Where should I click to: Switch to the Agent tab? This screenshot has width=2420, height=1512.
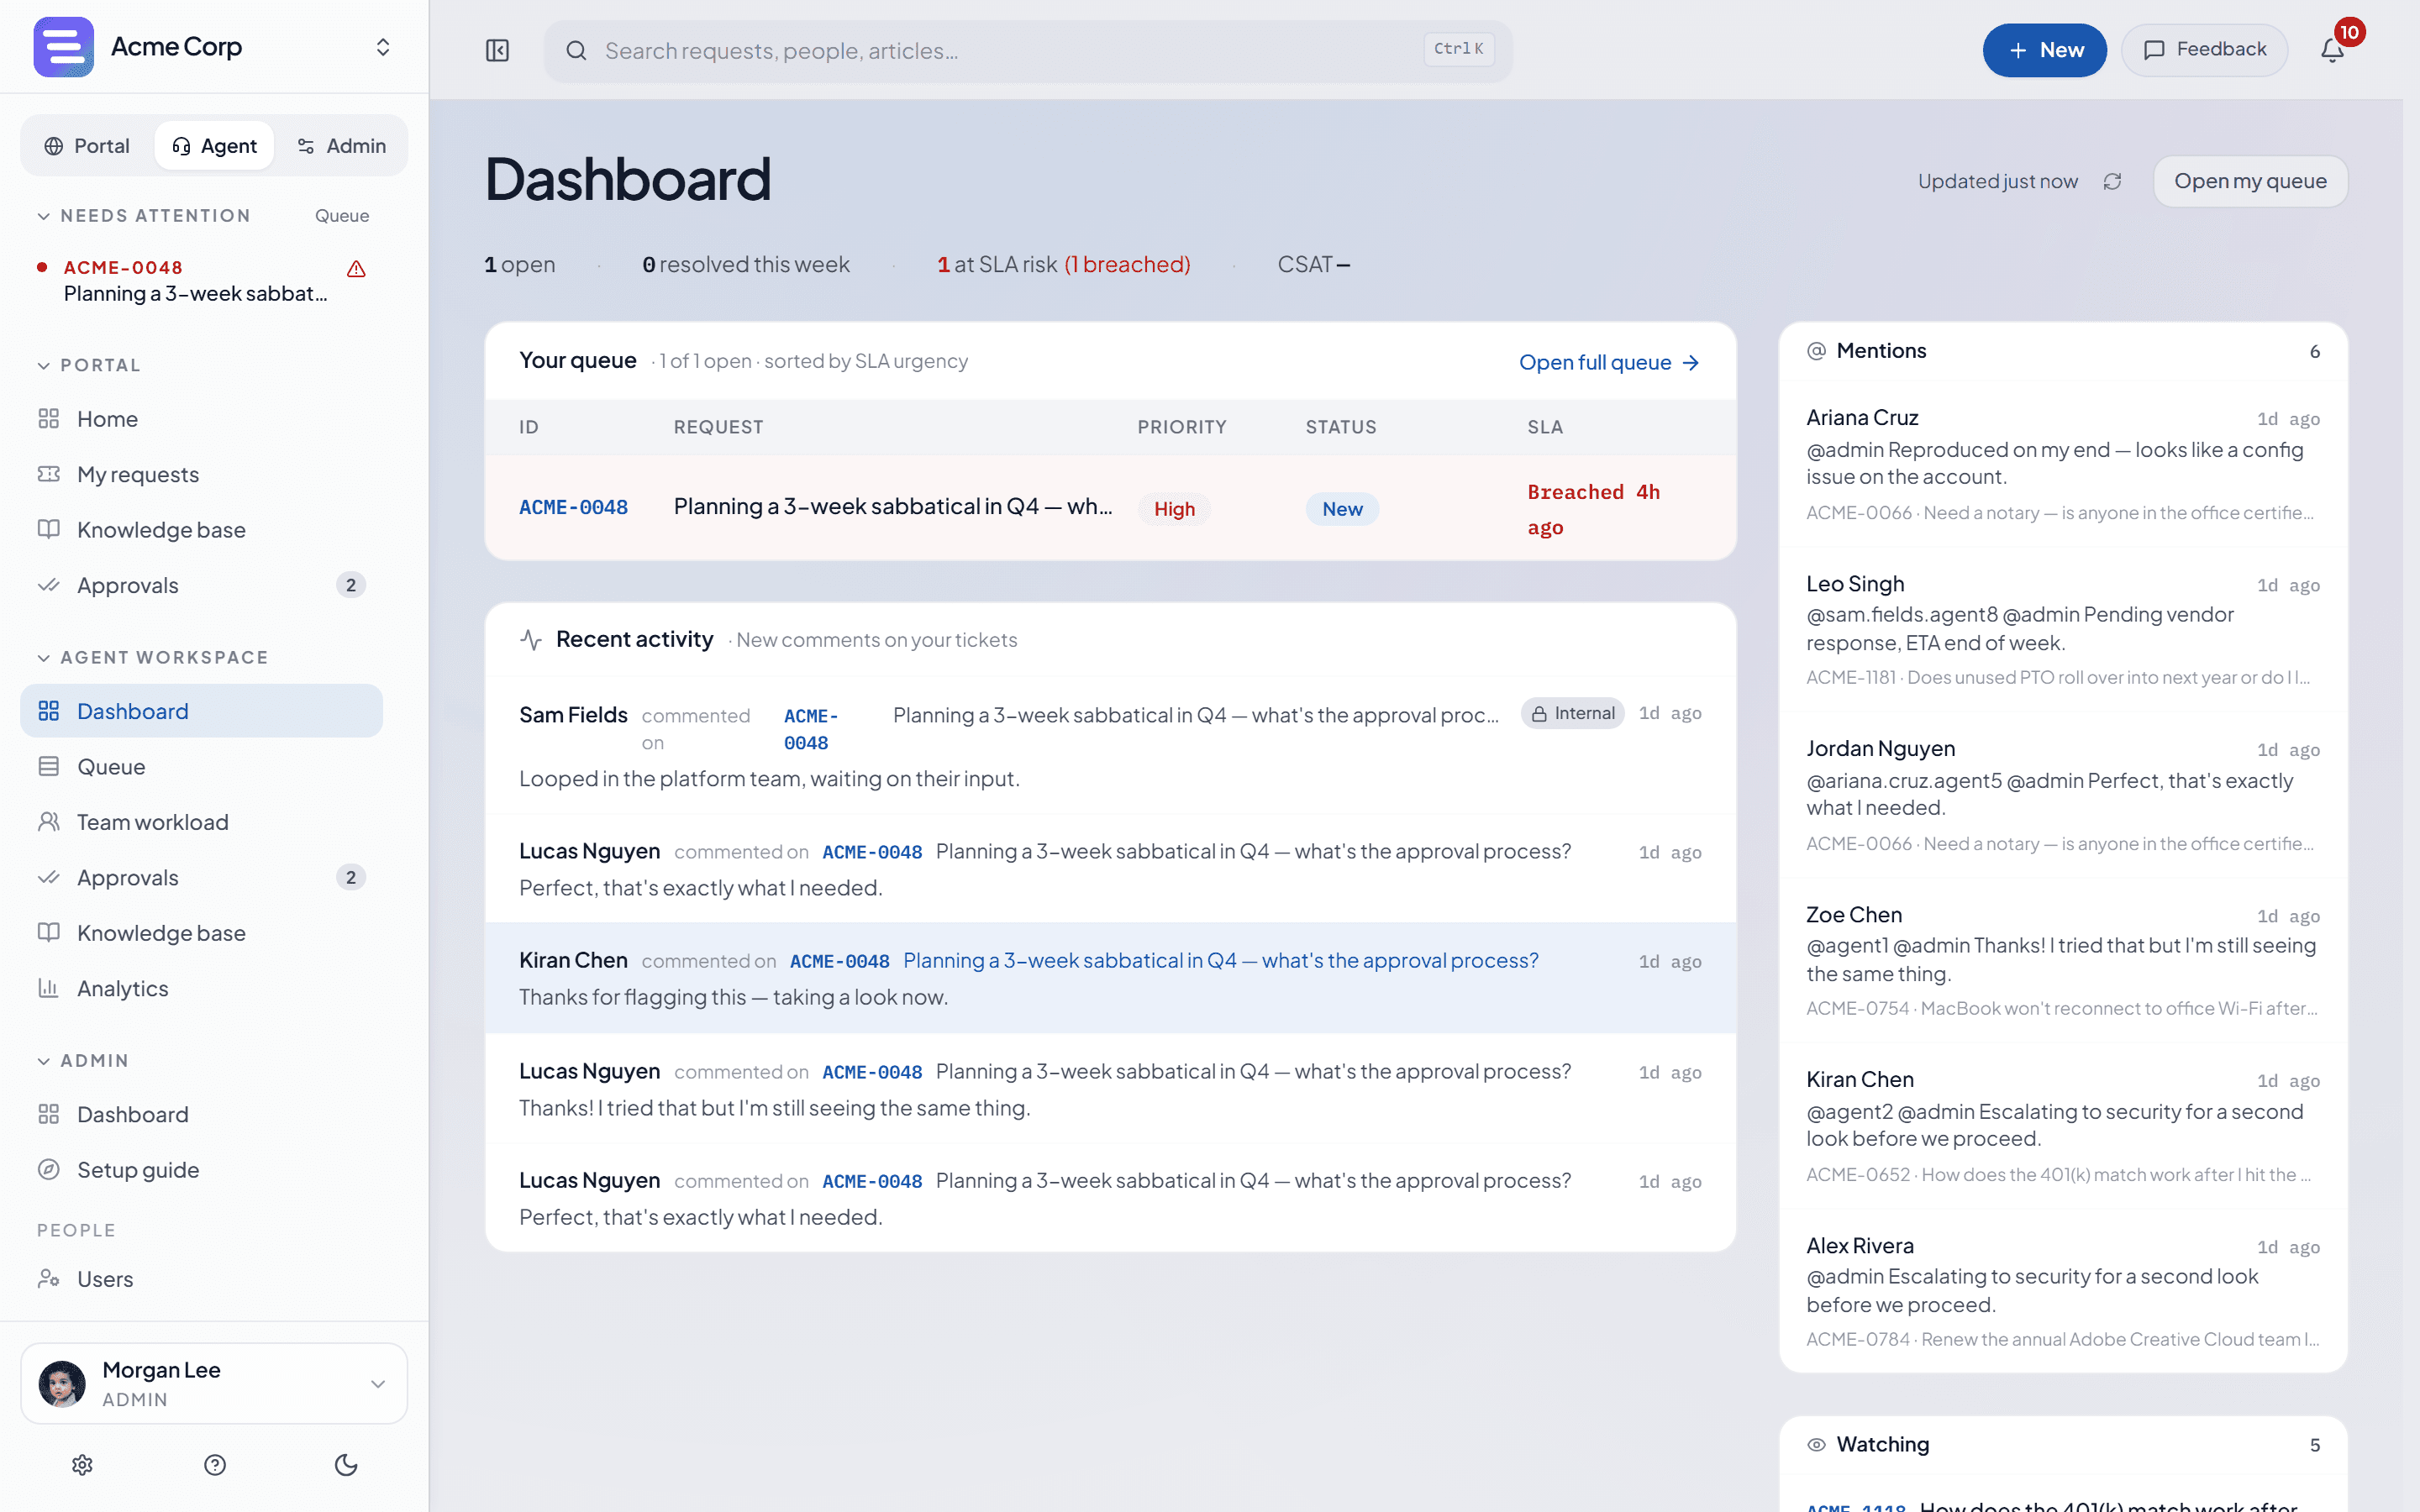tap(214, 146)
